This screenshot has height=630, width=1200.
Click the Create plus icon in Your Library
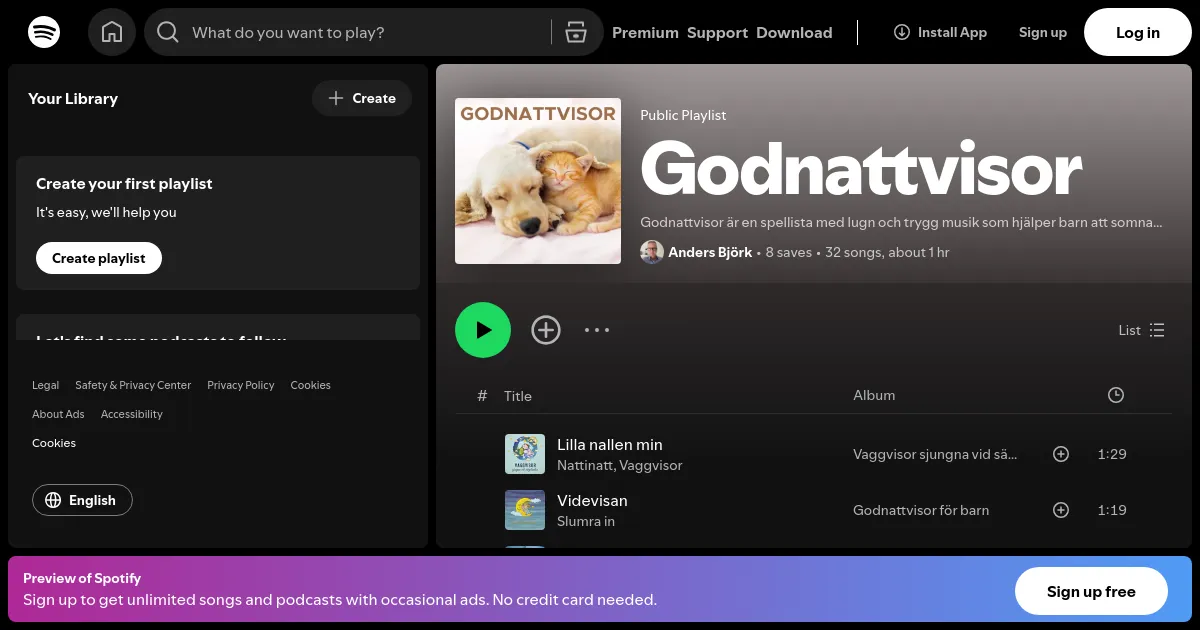click(337, 98)
